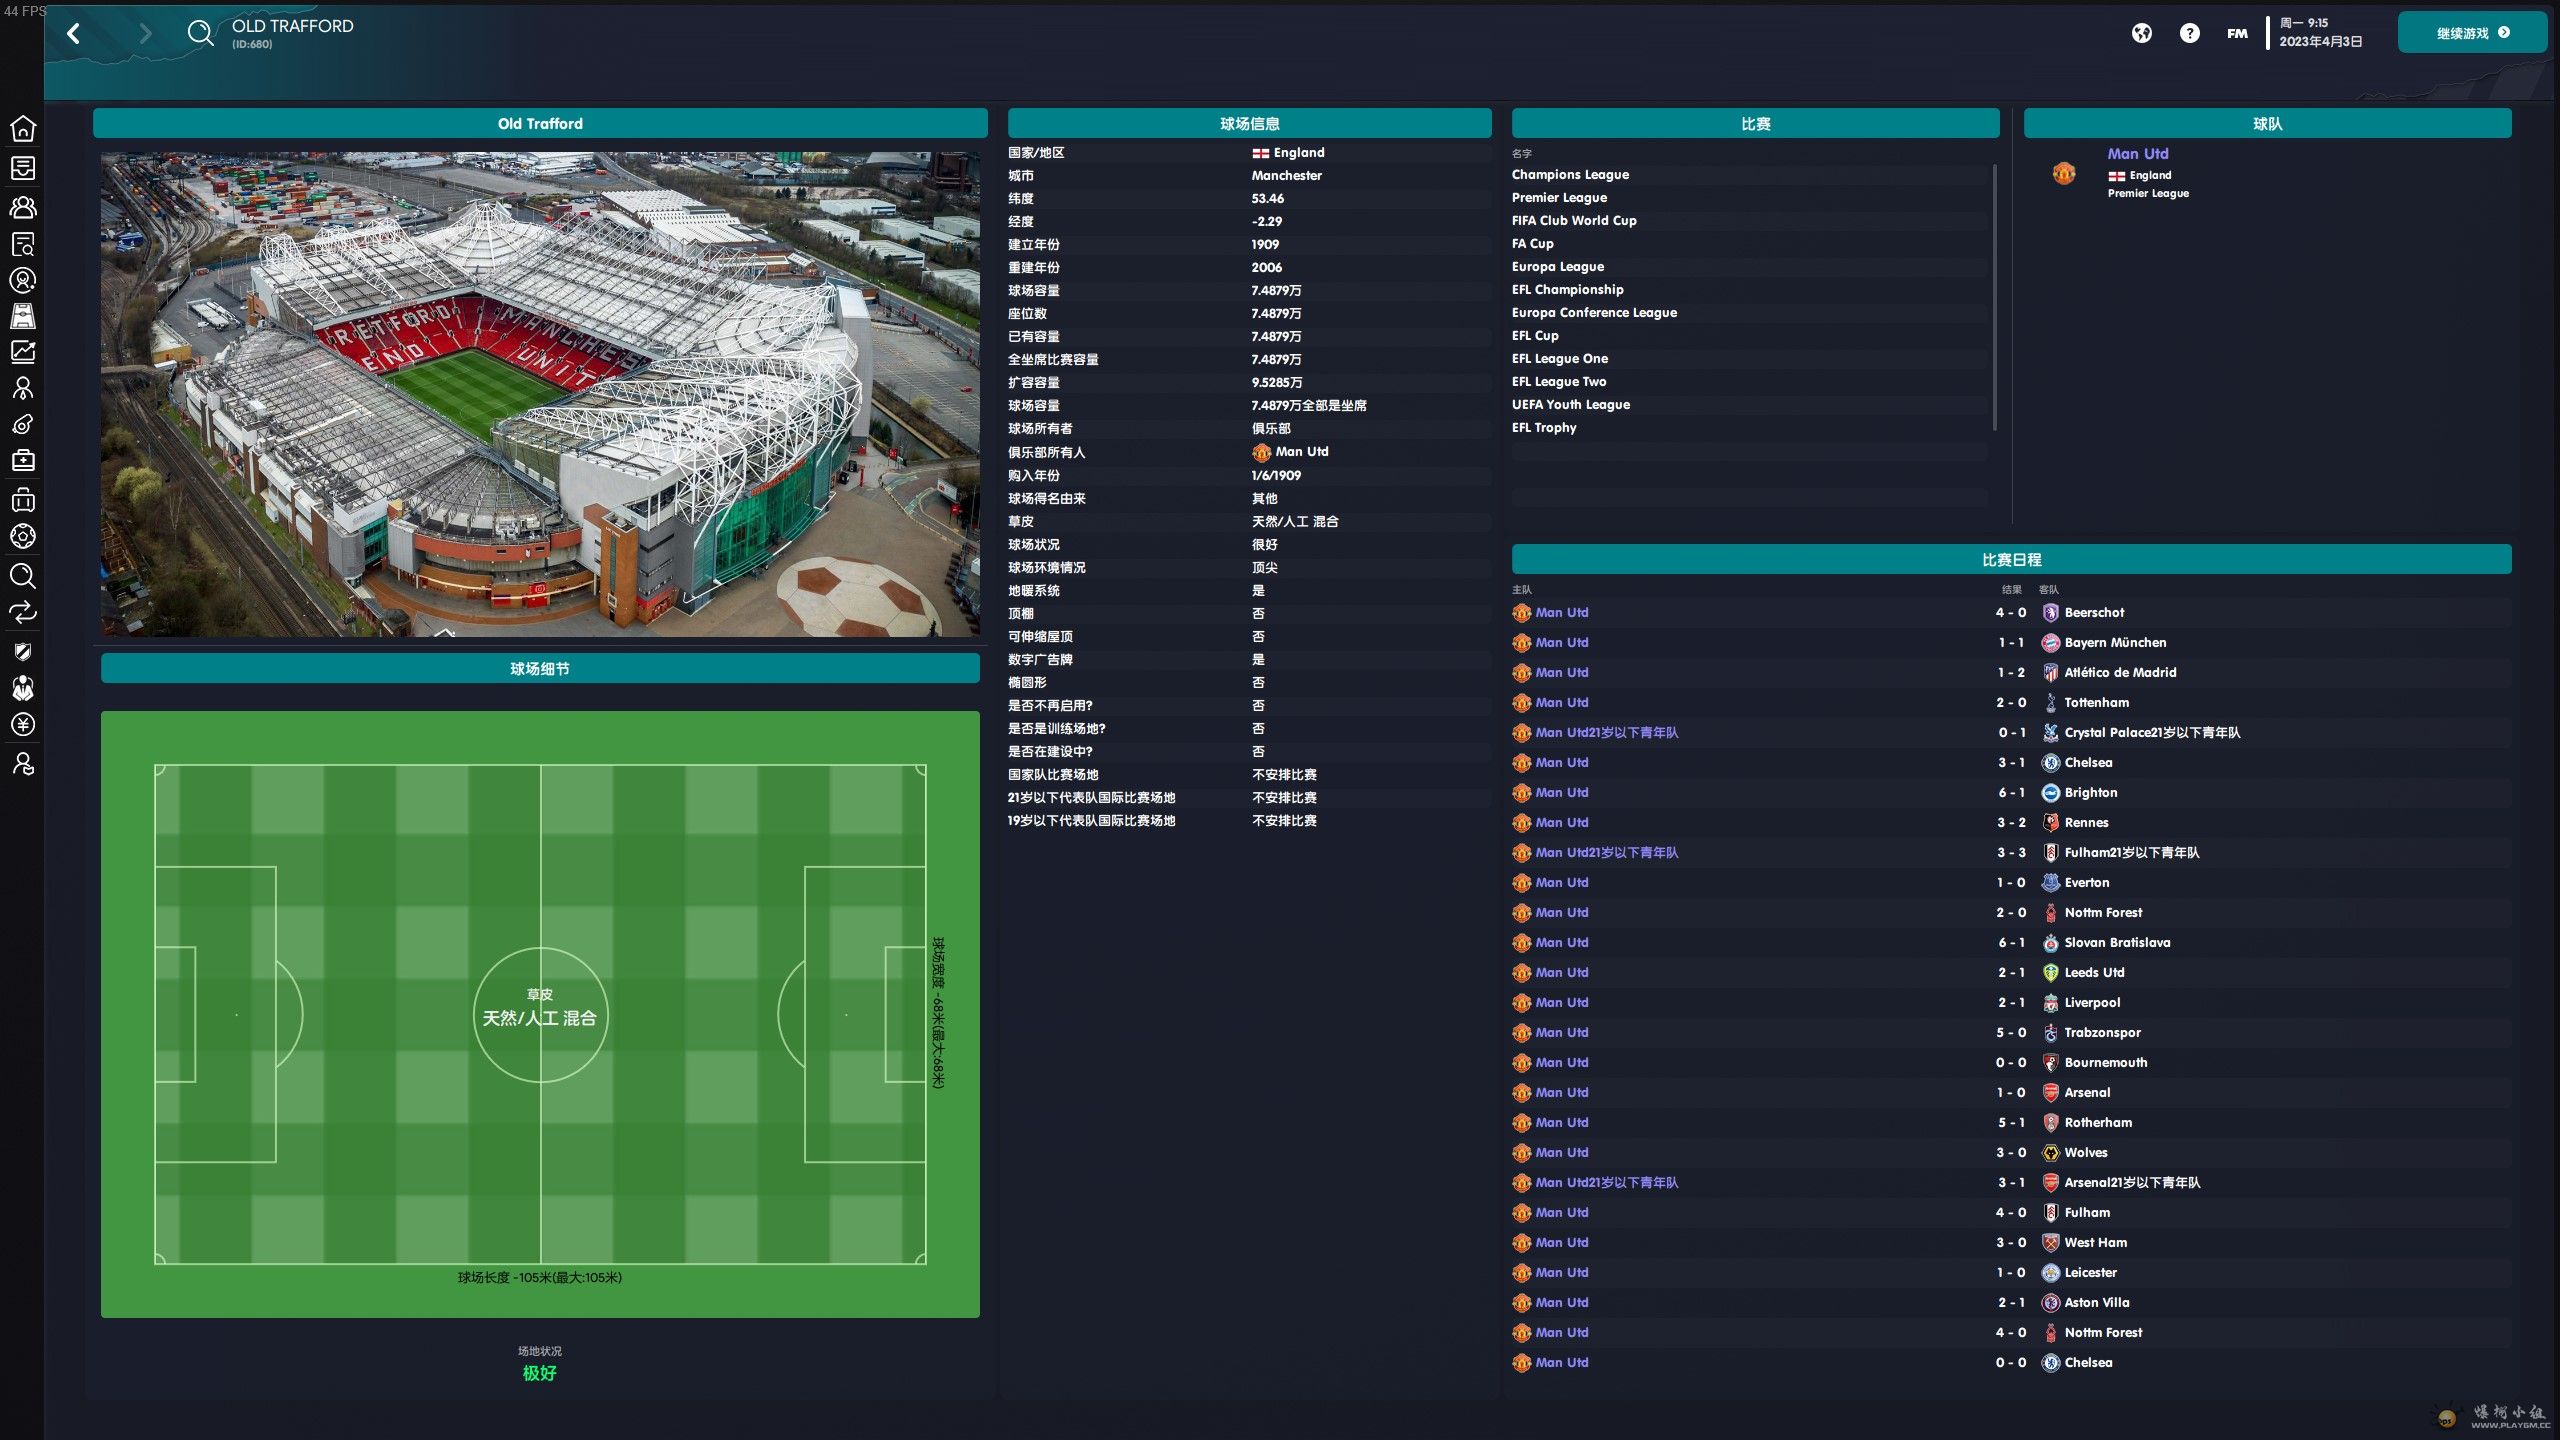Select the EFL Trophy competition row
This screenshot has width=2560, height=1440.
pyautogui.click(x=1750, y=427)
